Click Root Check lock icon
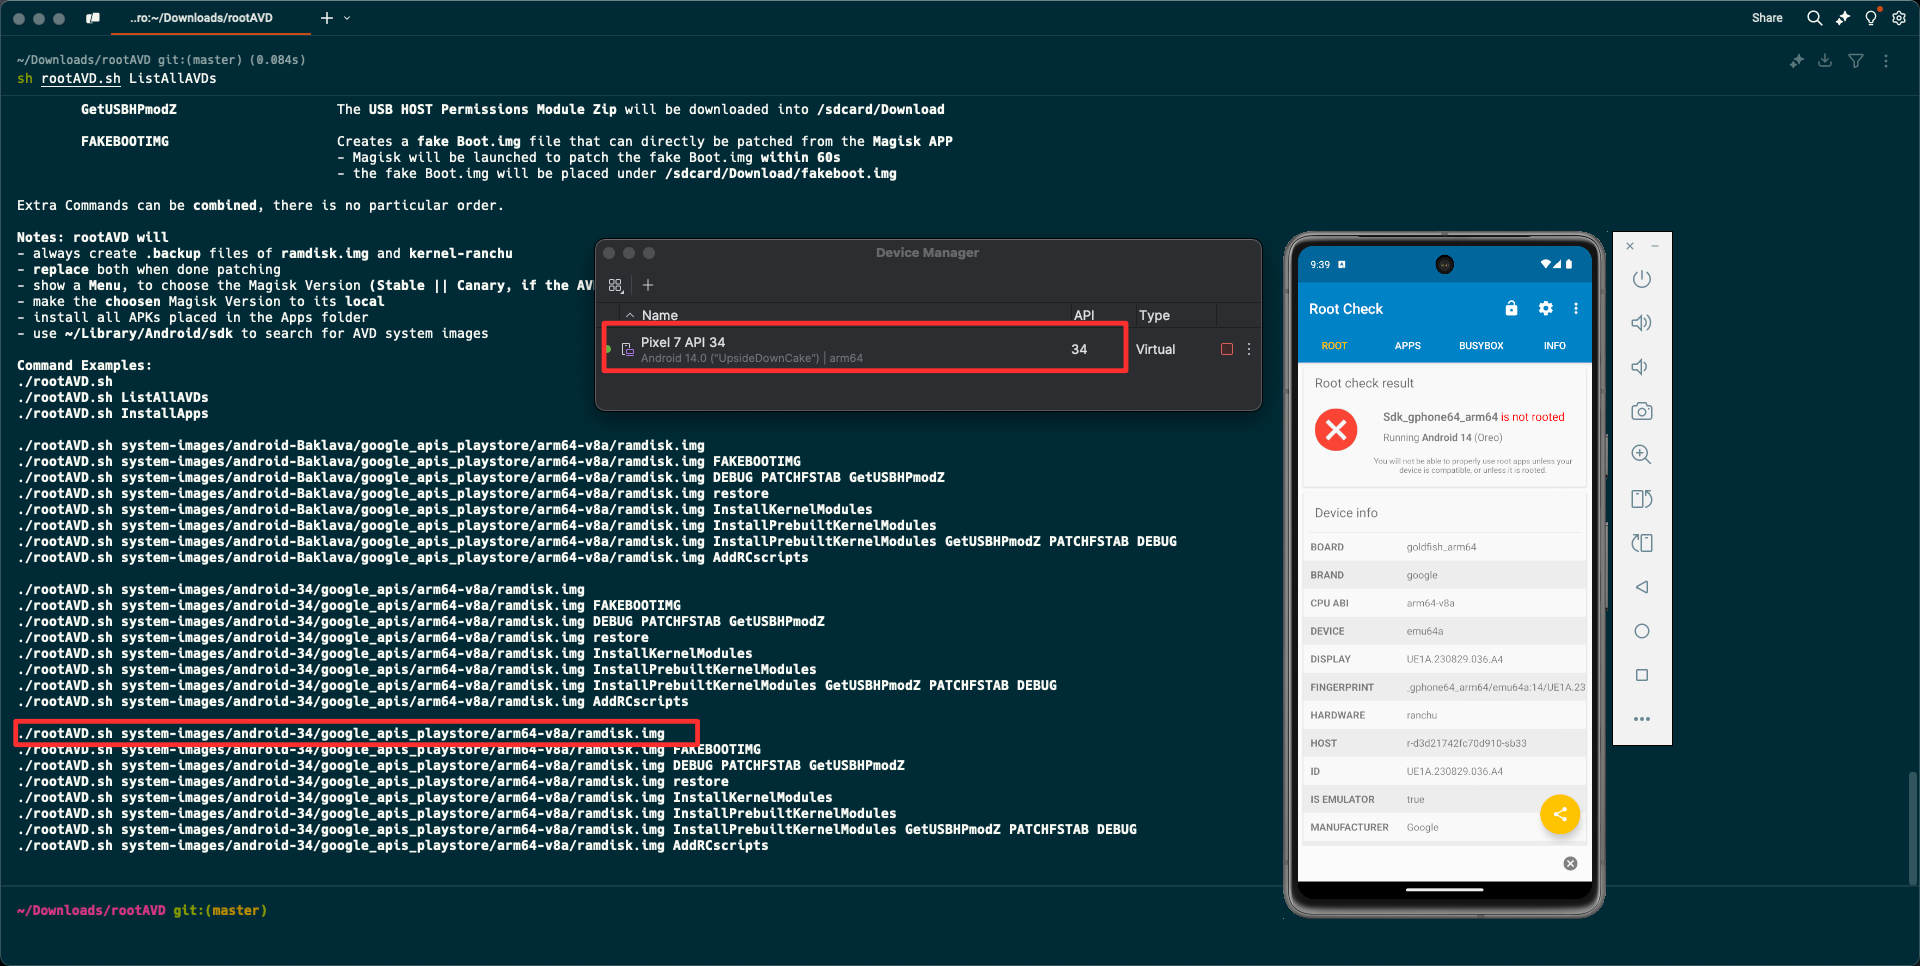The height and width of the screenshot is (966, 1920). point(1511,309)
